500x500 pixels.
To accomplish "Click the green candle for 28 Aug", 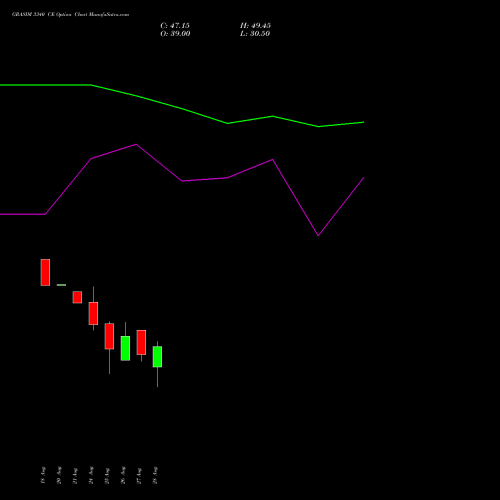I will click(x=157, y=357).
